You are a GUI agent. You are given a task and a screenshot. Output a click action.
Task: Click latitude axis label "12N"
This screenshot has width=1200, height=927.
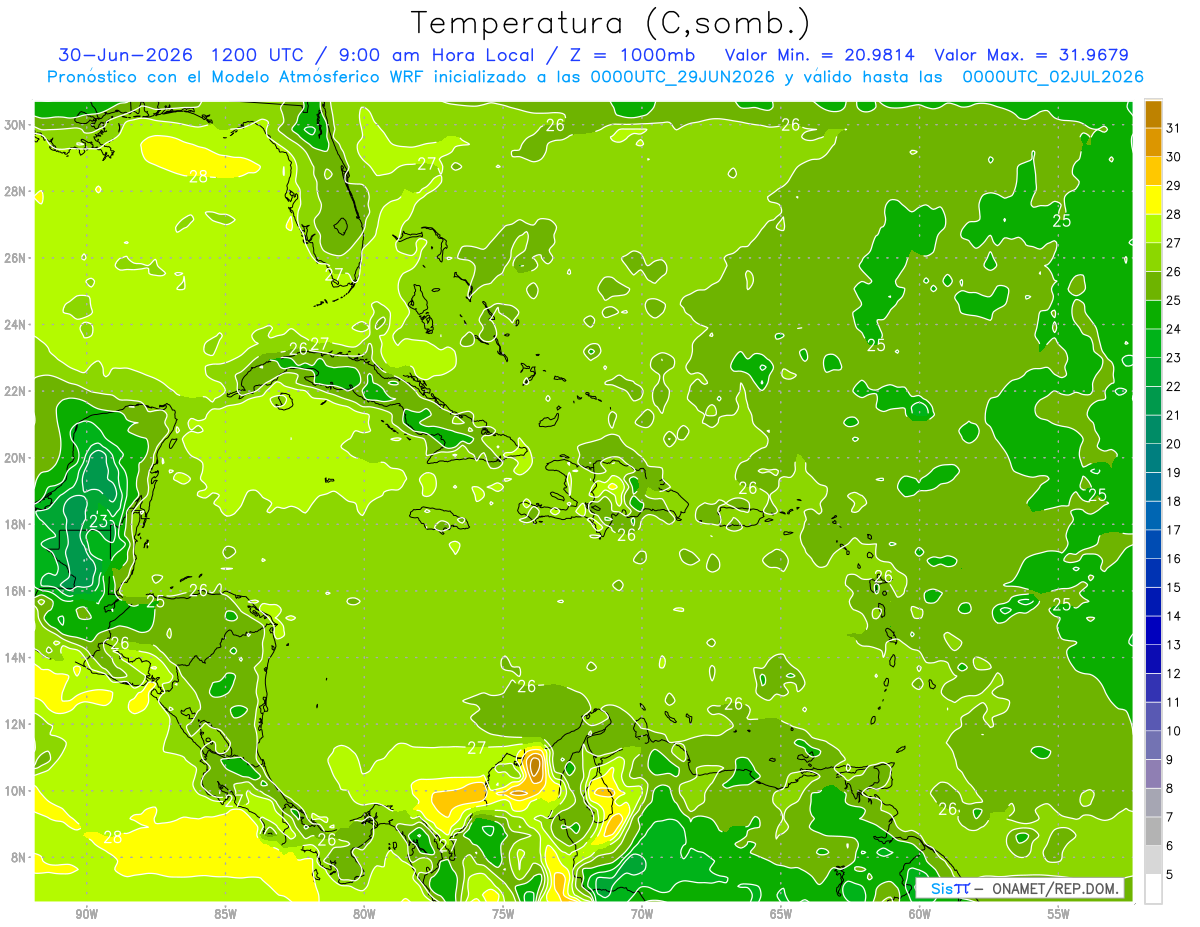[x=16, y=723]
